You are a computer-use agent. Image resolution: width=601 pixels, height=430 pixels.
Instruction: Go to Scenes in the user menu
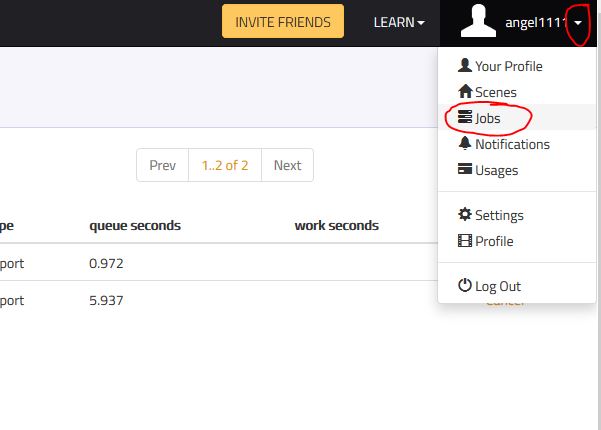tap(516, 92)
